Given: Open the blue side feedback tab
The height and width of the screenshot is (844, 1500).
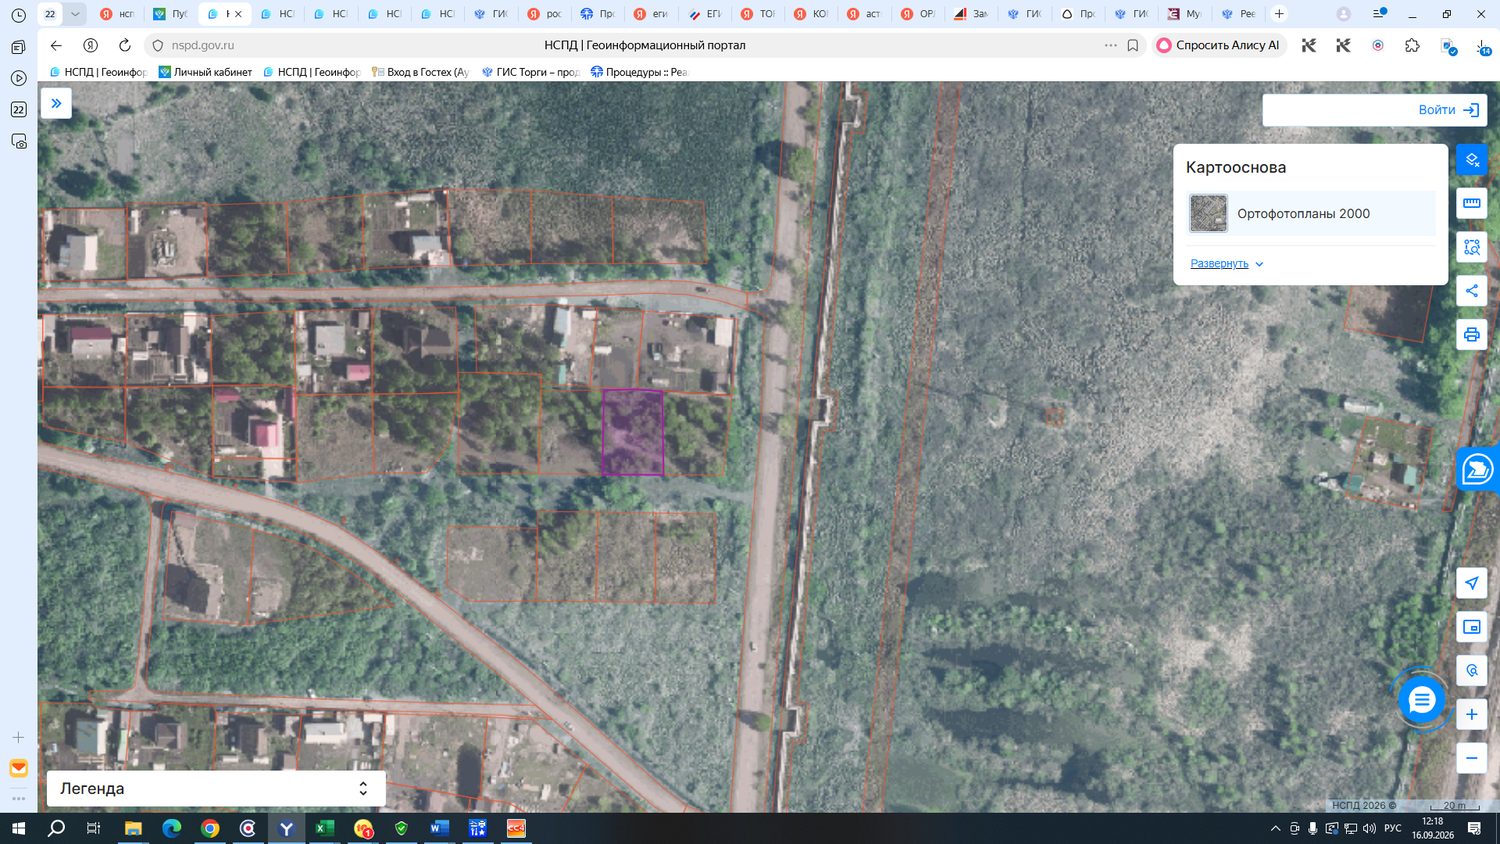Looking at the screenshot, I should pyautogui.click(x=1478, y=468).
